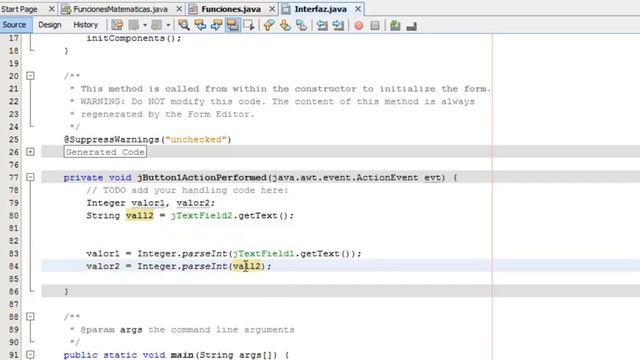The width and height of the screenshot is (640, 360).
Task: Jump to previous bookmark icon
Action: 269,25
